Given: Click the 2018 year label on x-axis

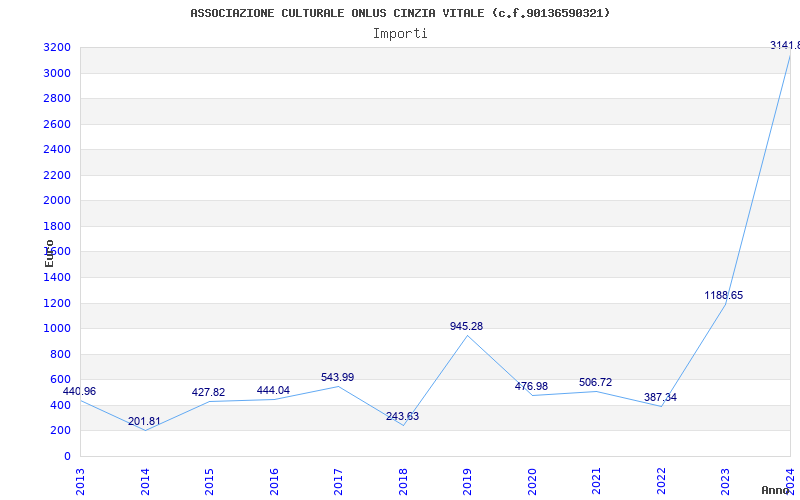Looking at the screenshot, I should 403,481.
